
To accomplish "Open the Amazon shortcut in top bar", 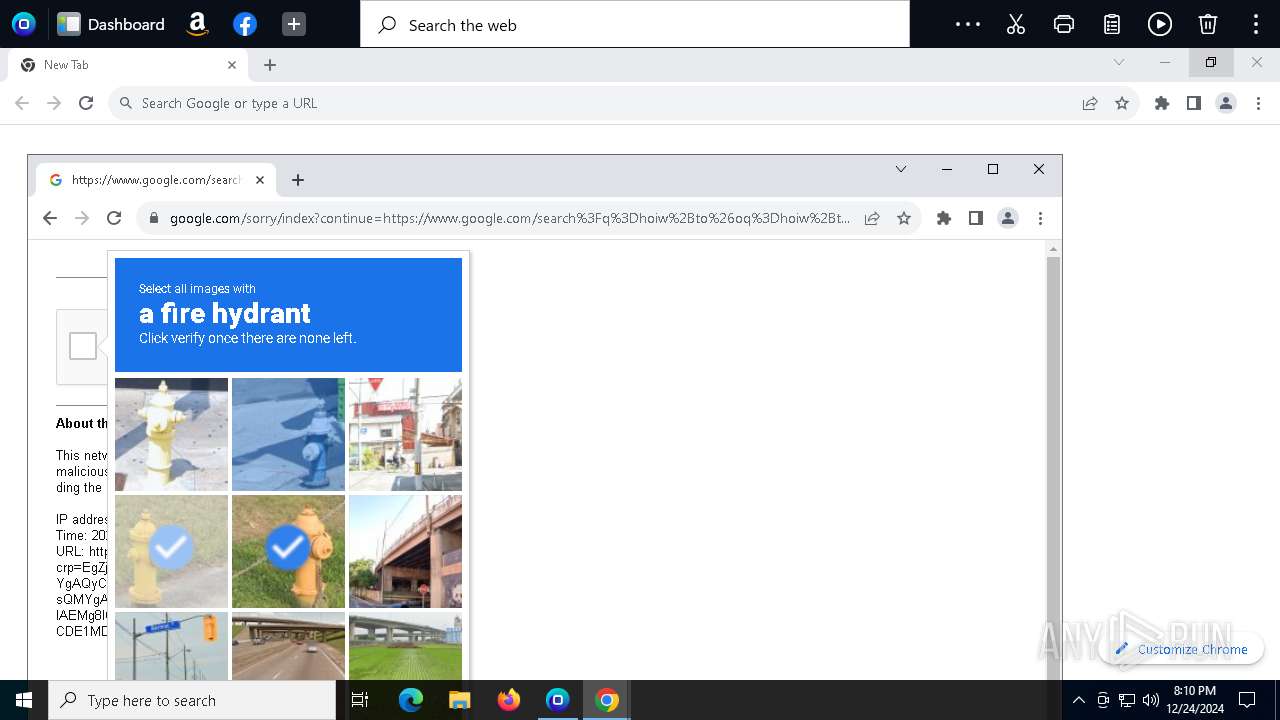I will coord(197,24).
